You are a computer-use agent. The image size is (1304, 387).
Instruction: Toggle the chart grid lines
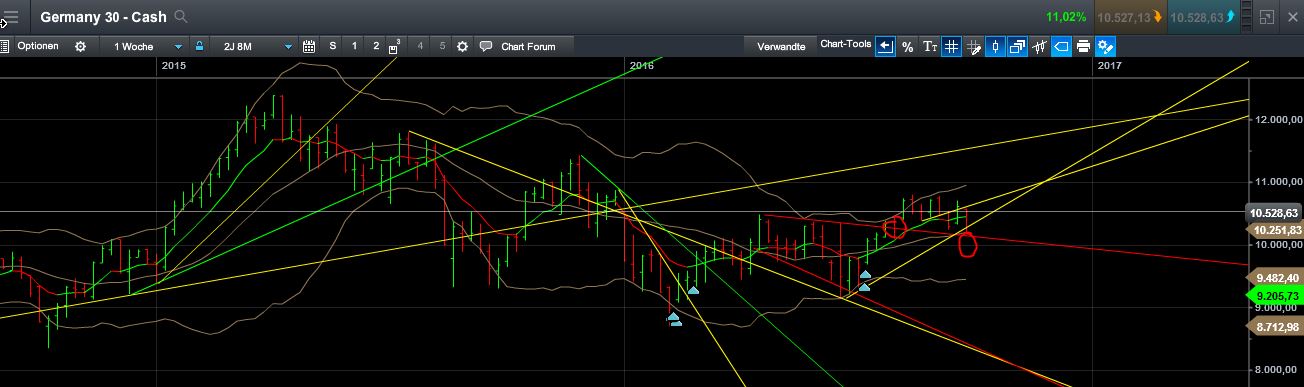[951, 46]
